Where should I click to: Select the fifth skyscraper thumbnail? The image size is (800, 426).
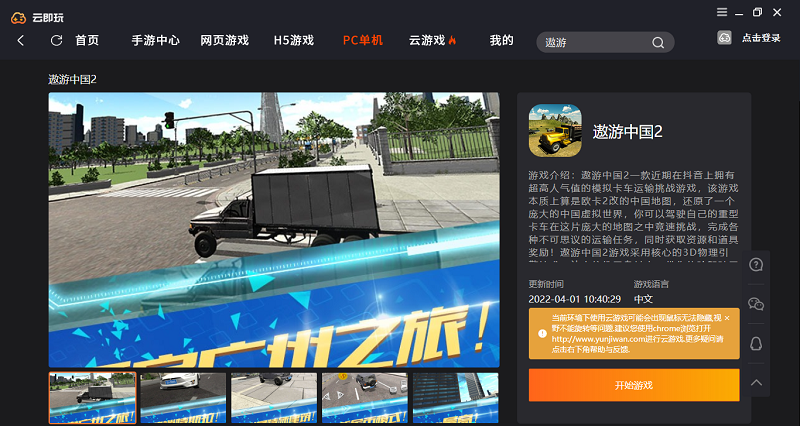pyautogui.click(x=456, y=398)
